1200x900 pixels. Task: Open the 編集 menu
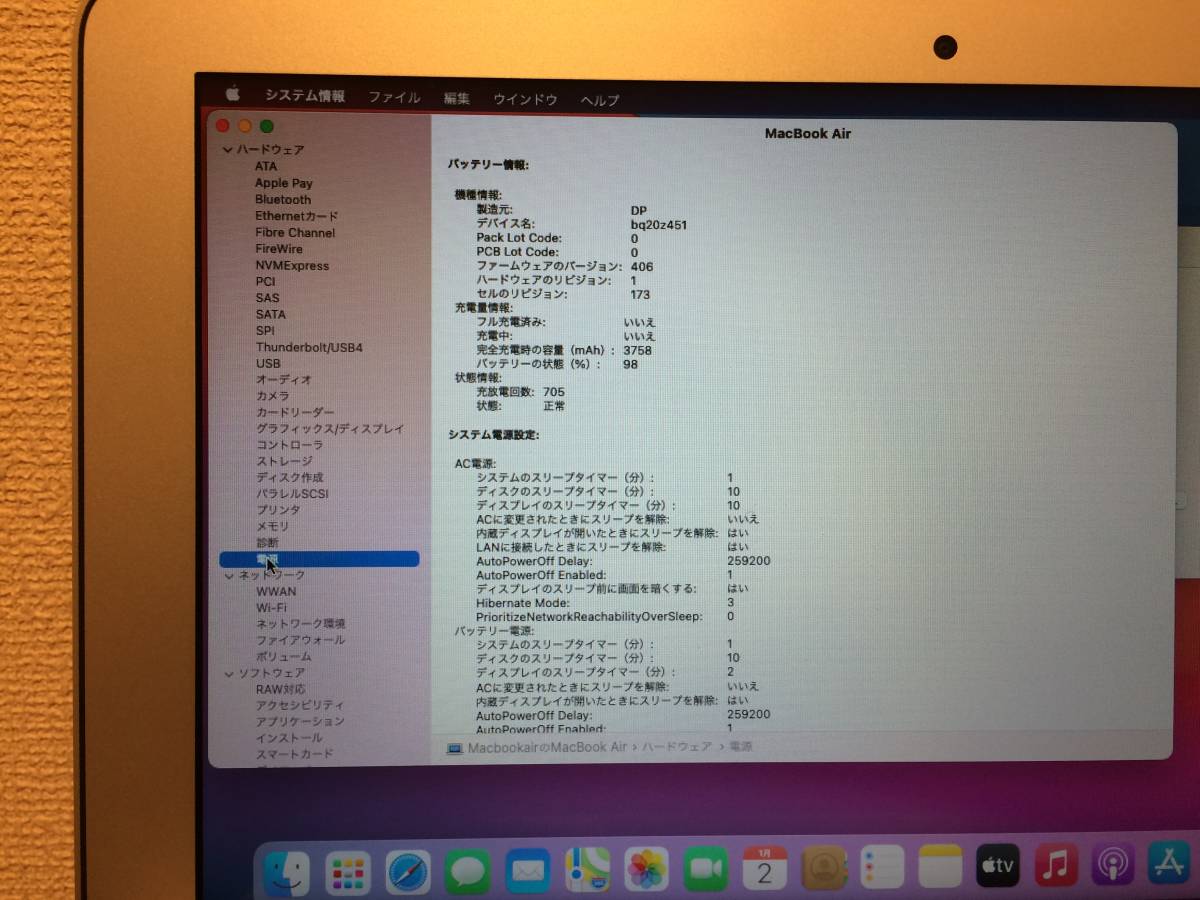(x=457, y=98)
